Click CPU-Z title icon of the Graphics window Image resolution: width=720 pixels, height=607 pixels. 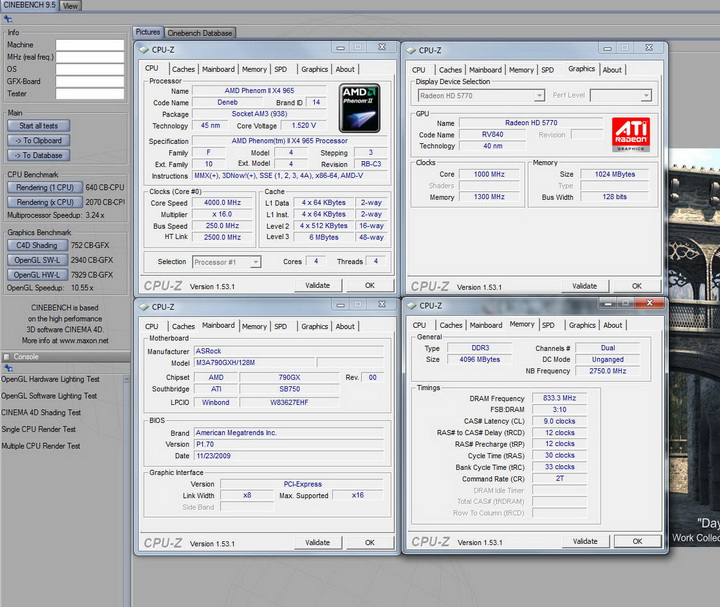point(411,50)
